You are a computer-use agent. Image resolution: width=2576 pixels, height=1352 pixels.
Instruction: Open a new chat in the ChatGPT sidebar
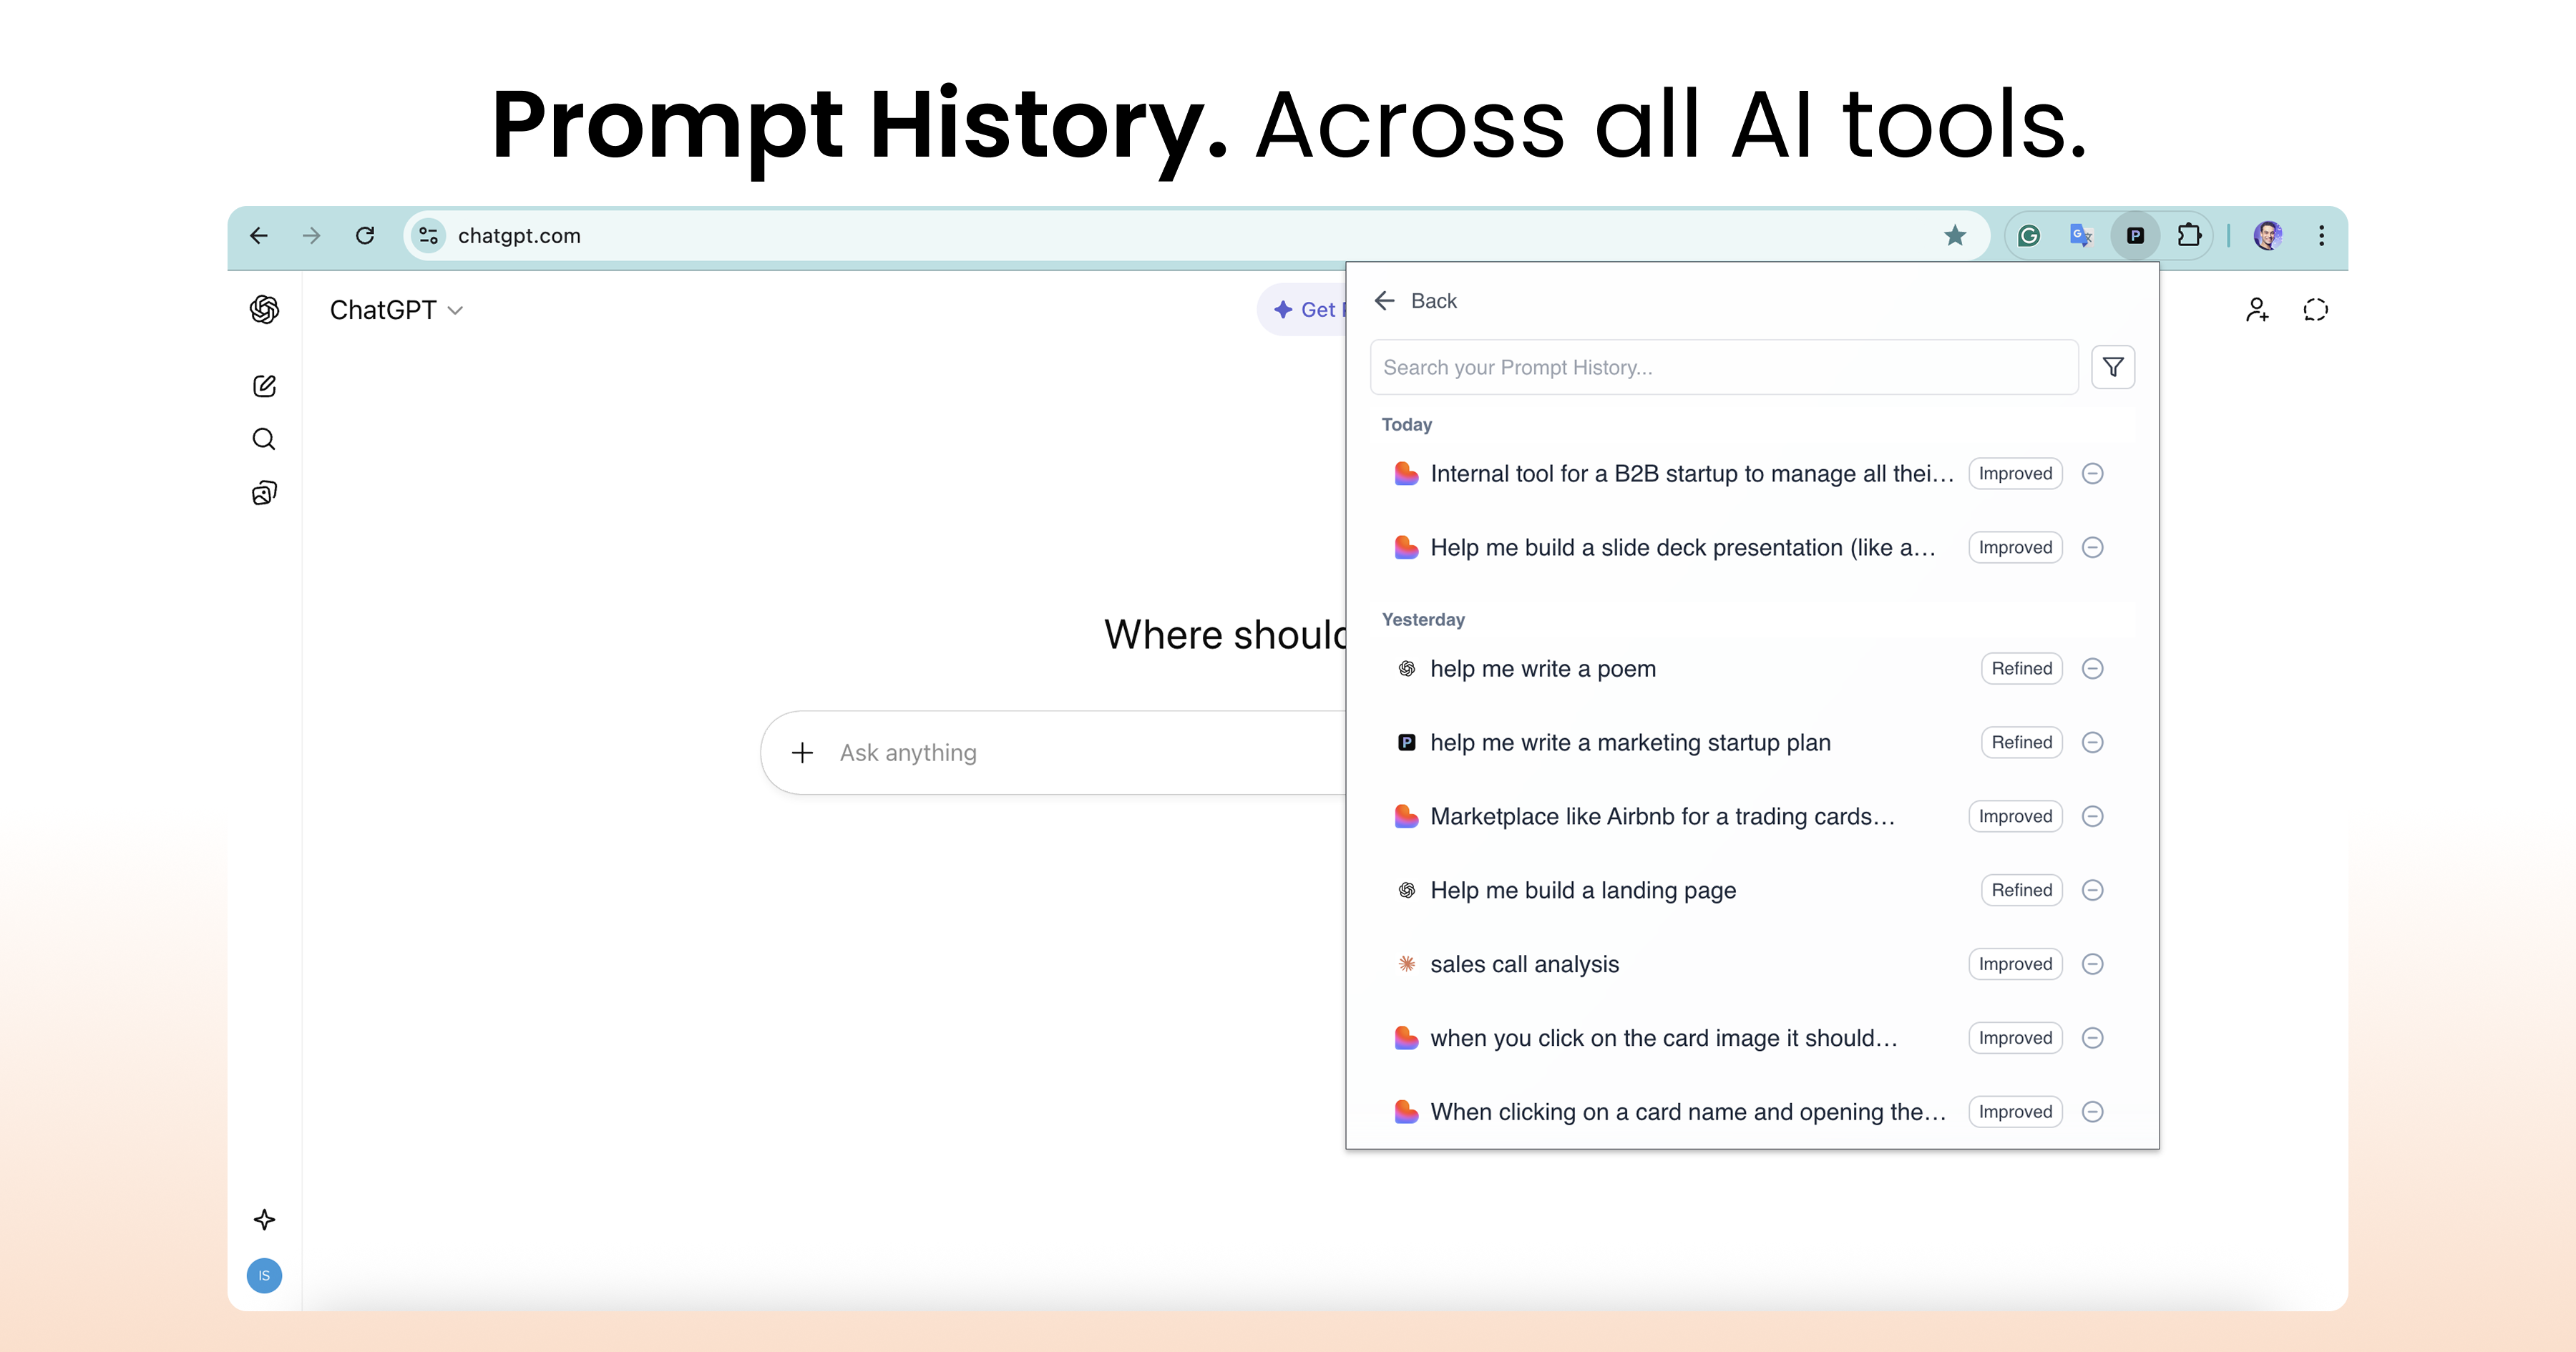pos(263,385)
